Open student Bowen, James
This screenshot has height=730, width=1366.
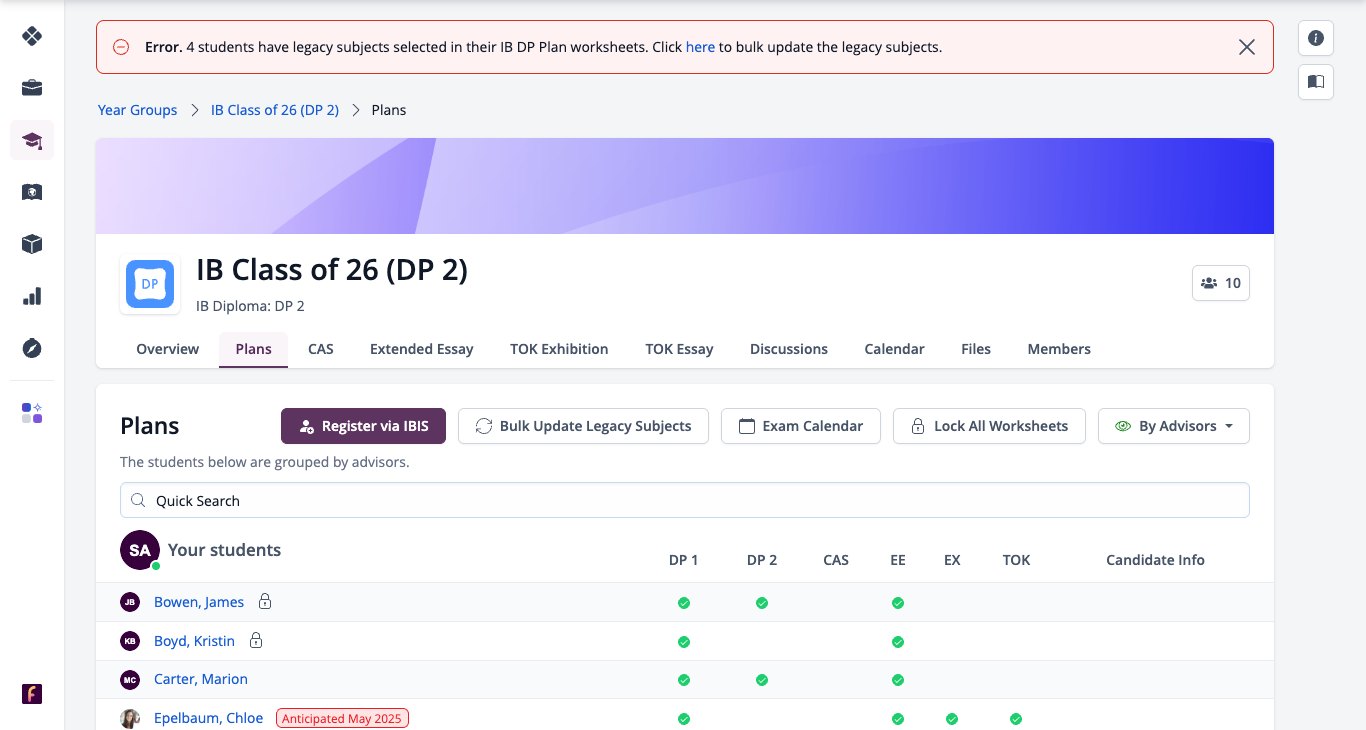pyautogui.click(x=199, y=602)
